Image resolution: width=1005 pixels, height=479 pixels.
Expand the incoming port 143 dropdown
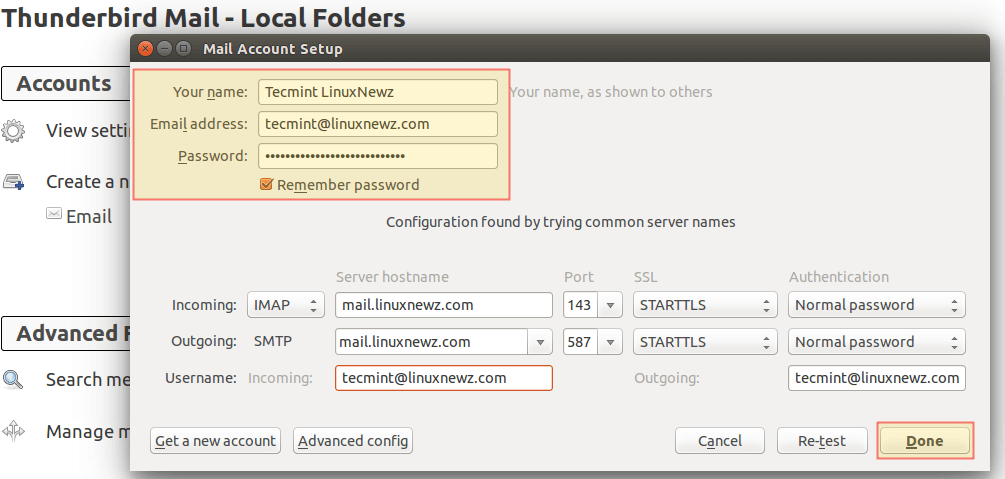610,305
